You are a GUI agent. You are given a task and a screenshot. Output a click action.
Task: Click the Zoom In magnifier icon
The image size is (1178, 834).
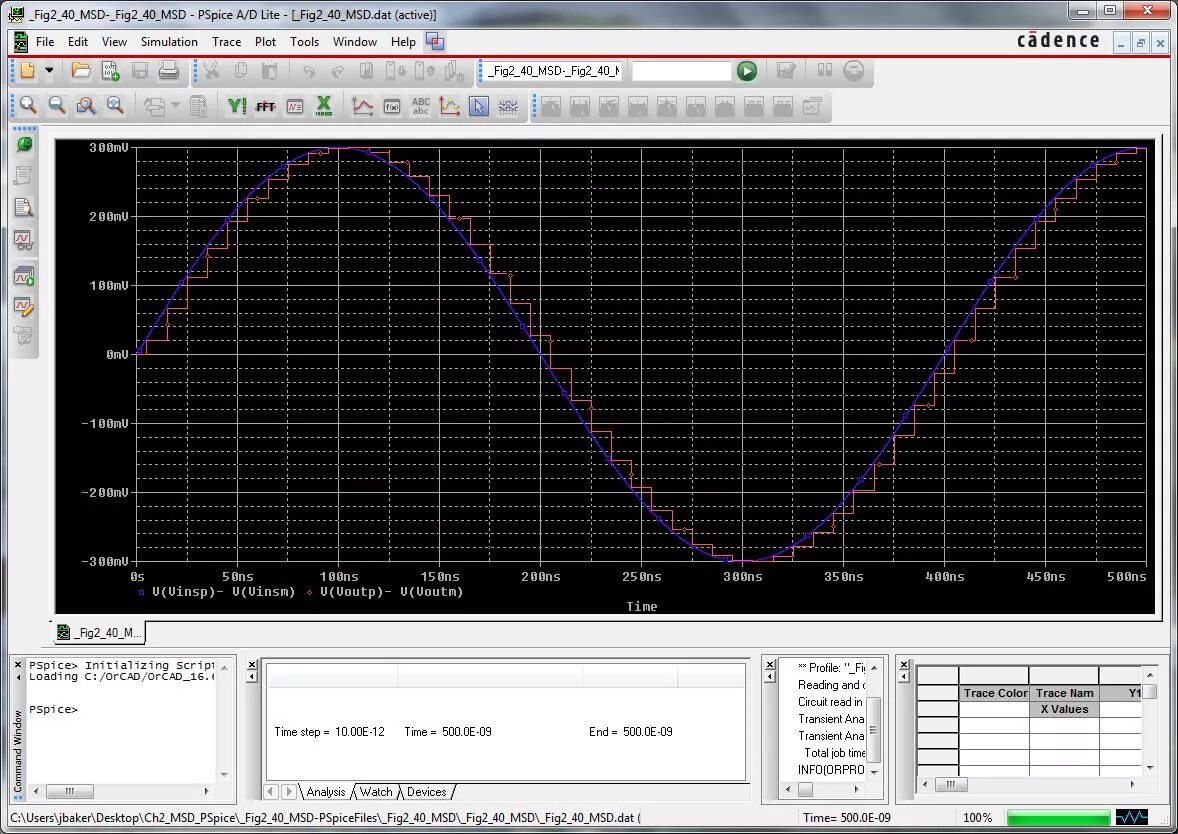[x=28, y=105]
